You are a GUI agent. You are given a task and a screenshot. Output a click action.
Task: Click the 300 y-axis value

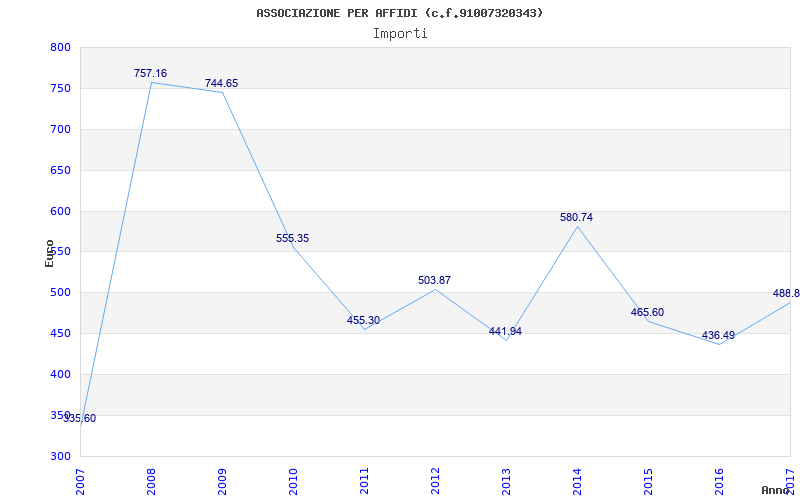[60, 456]
